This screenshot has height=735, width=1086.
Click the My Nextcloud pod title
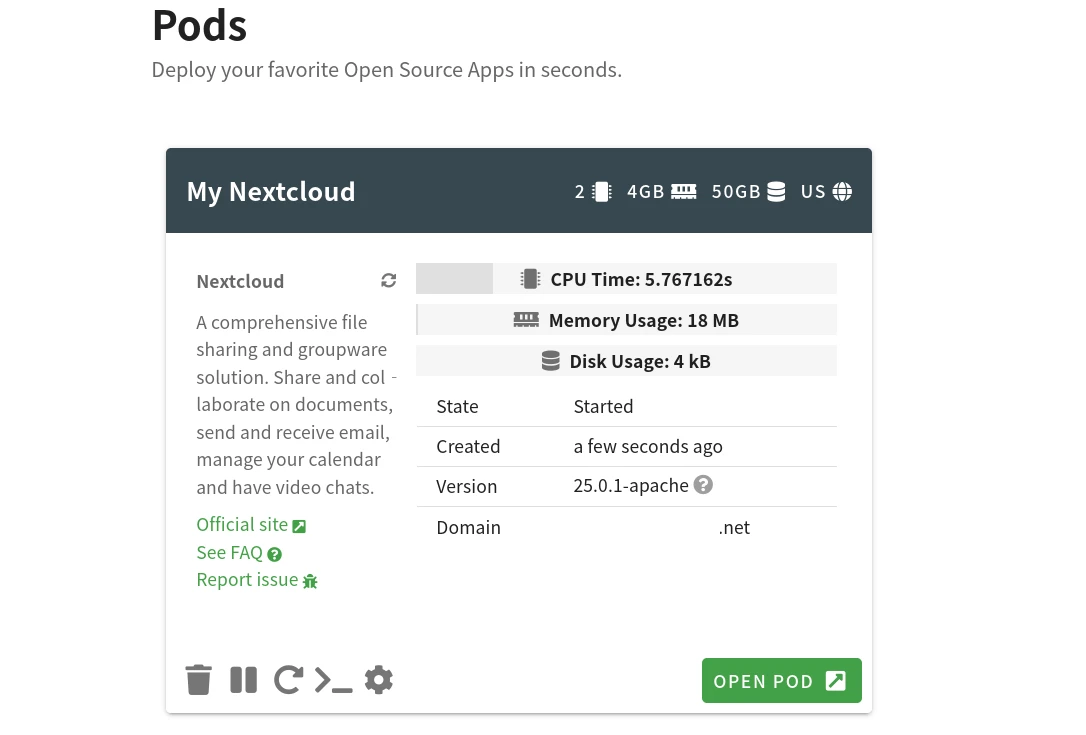[271, 192]
